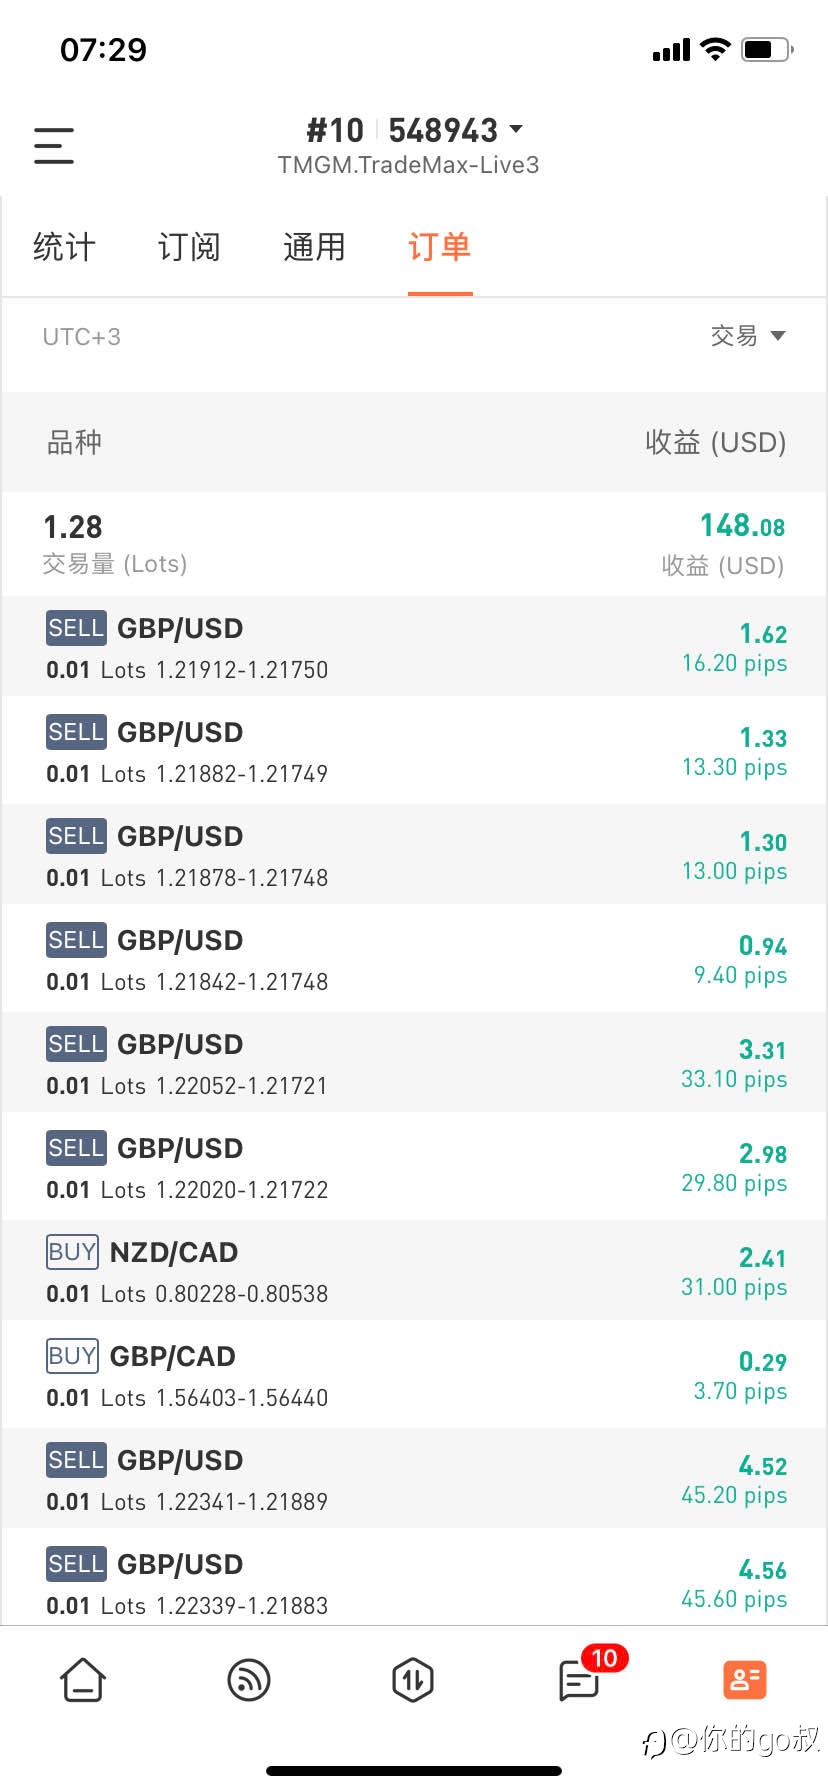This screenshot has height=1792, width=828.
Task: Open the BUY GBP/CAD order row
Action: (414, 1375)
